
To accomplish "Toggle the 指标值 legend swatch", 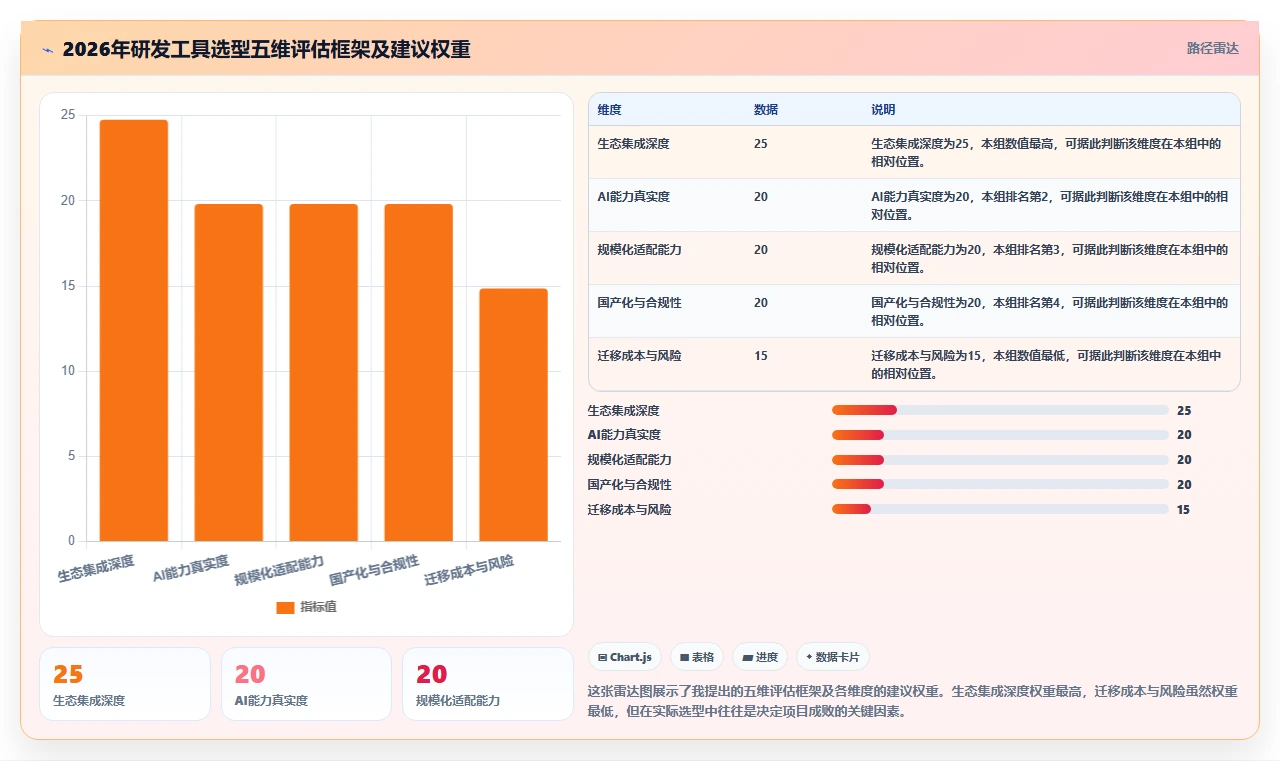I will (285, 607).
